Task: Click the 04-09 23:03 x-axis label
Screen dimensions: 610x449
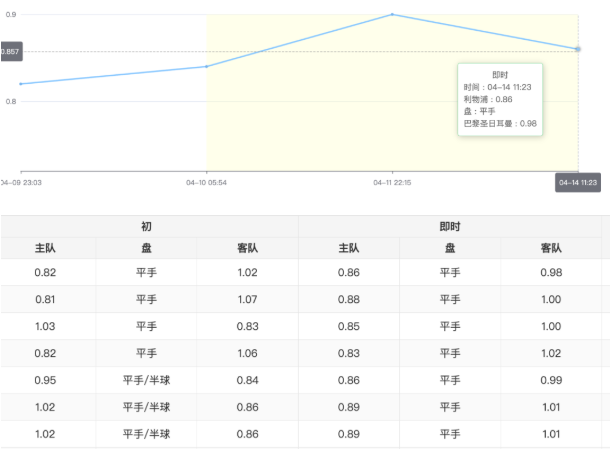Action: coord(22,183)
